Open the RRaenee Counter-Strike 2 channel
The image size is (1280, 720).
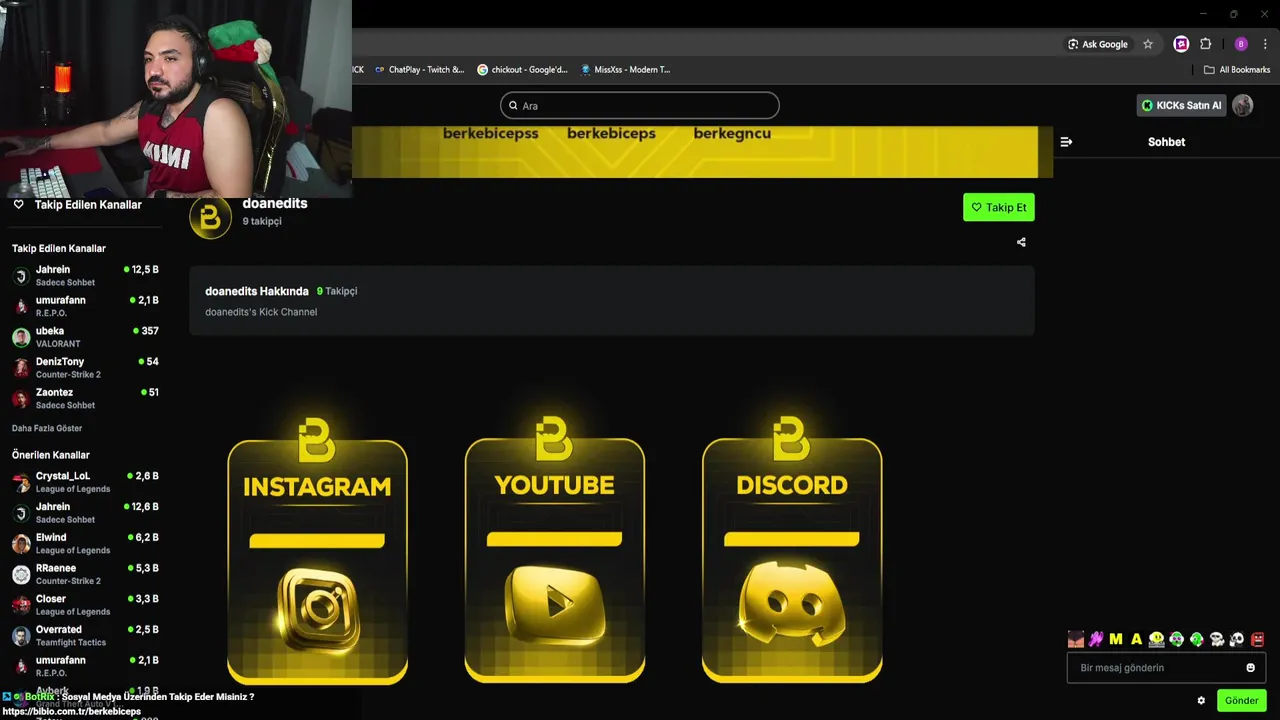(85, 574)
